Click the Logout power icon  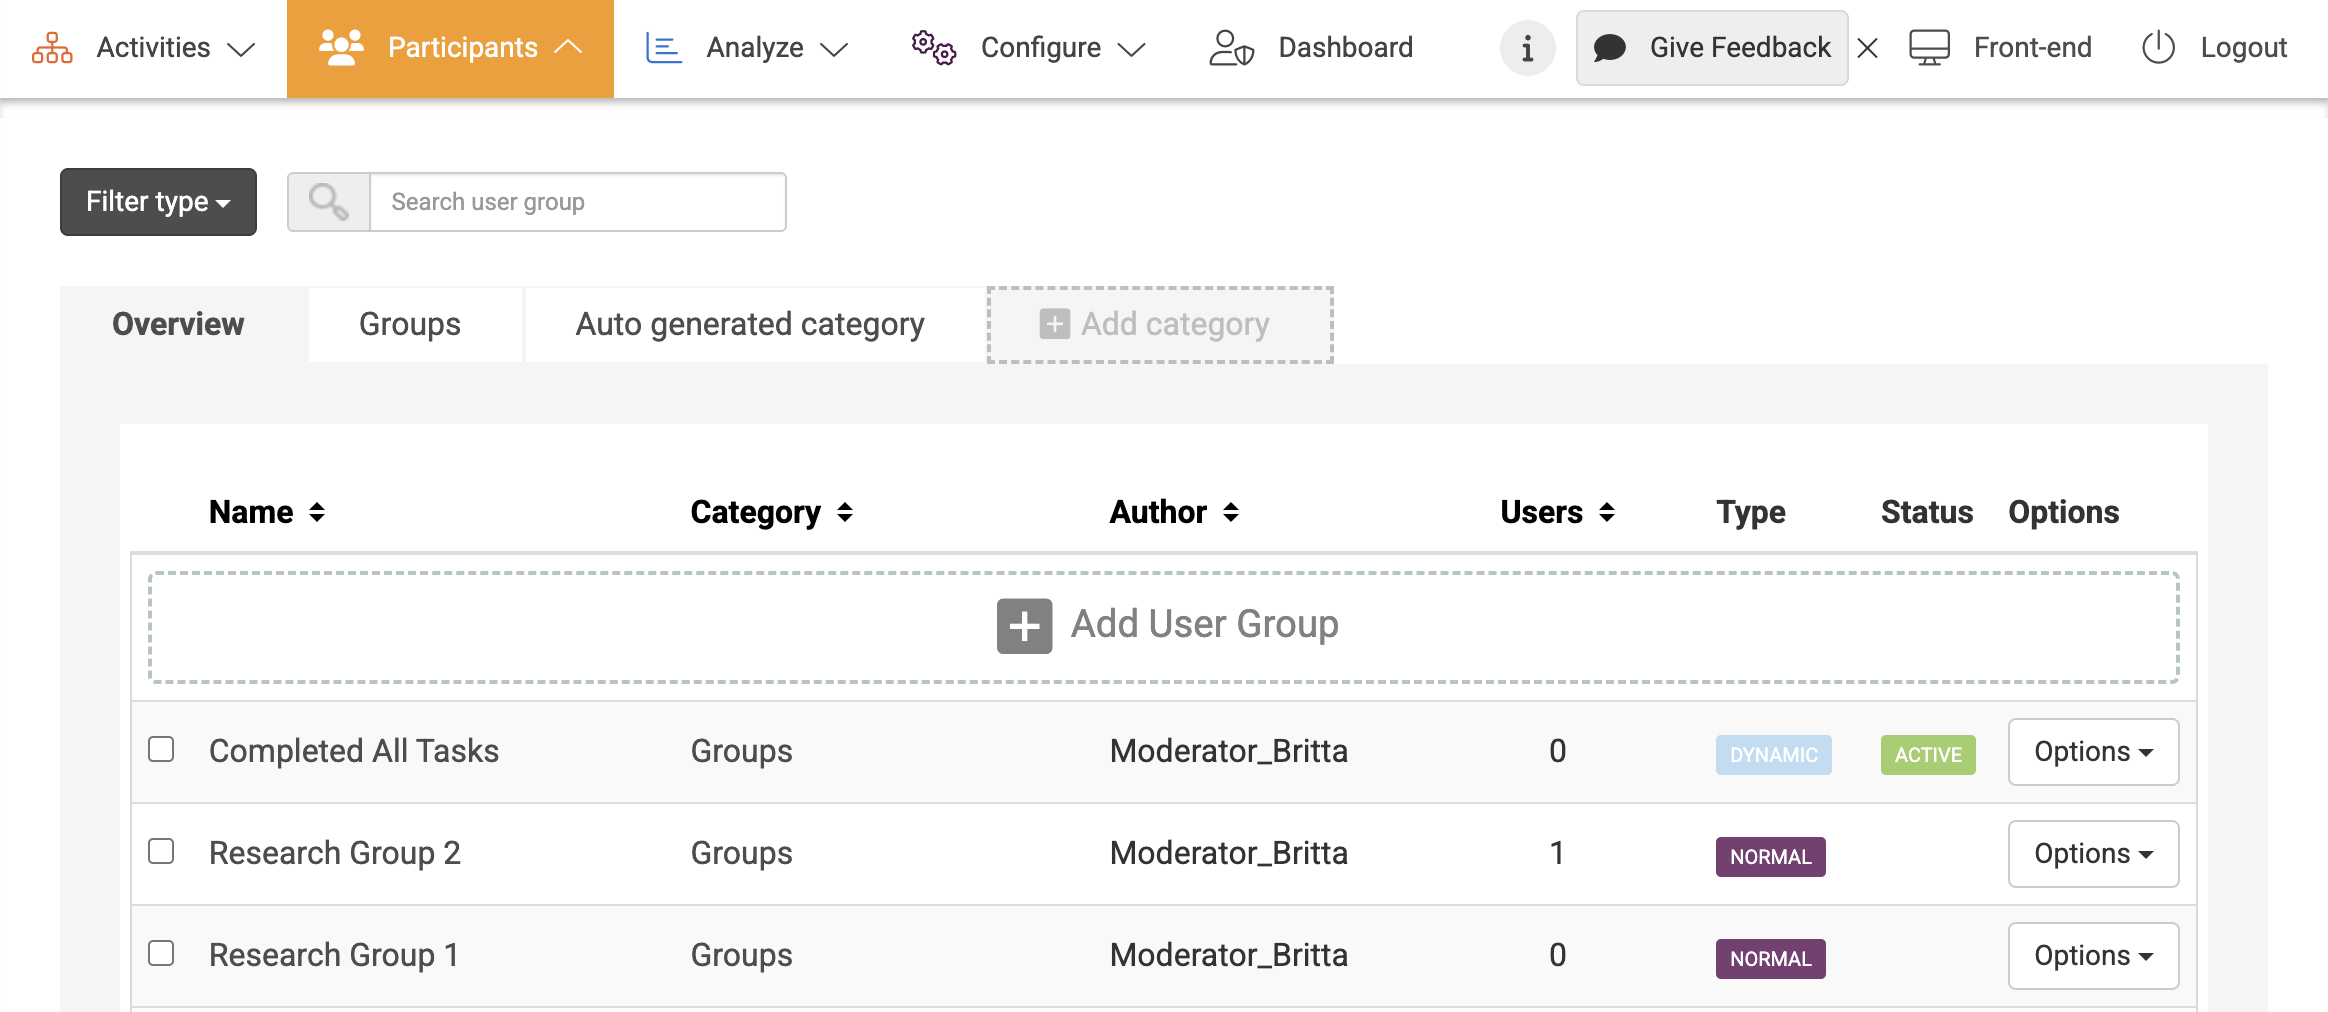2158,48
